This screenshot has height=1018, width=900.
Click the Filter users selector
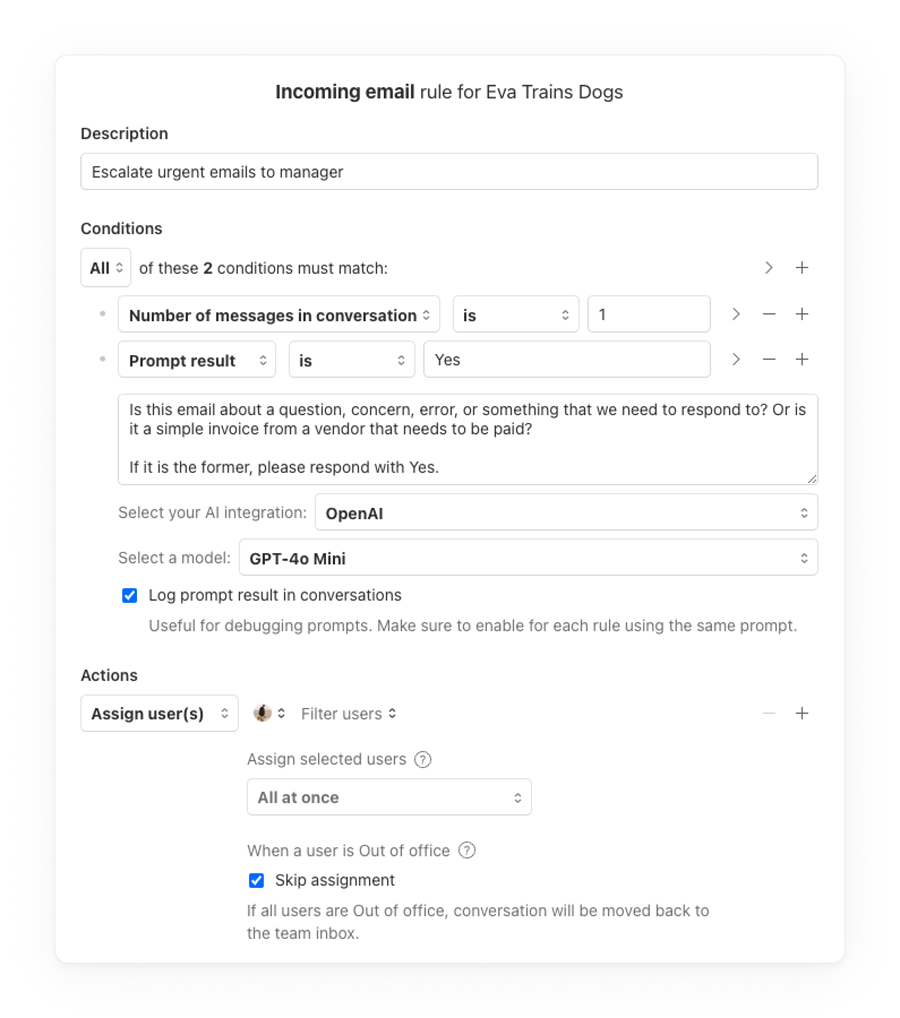pyautogui.click(x=348, y=714)
